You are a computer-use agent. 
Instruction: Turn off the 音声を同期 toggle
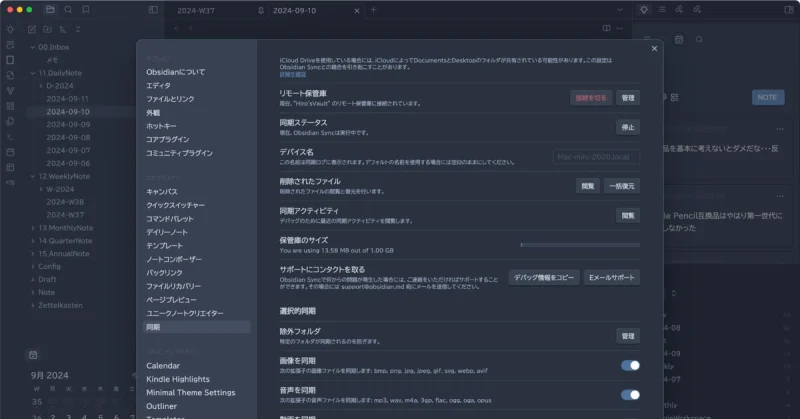coord(630,395)
